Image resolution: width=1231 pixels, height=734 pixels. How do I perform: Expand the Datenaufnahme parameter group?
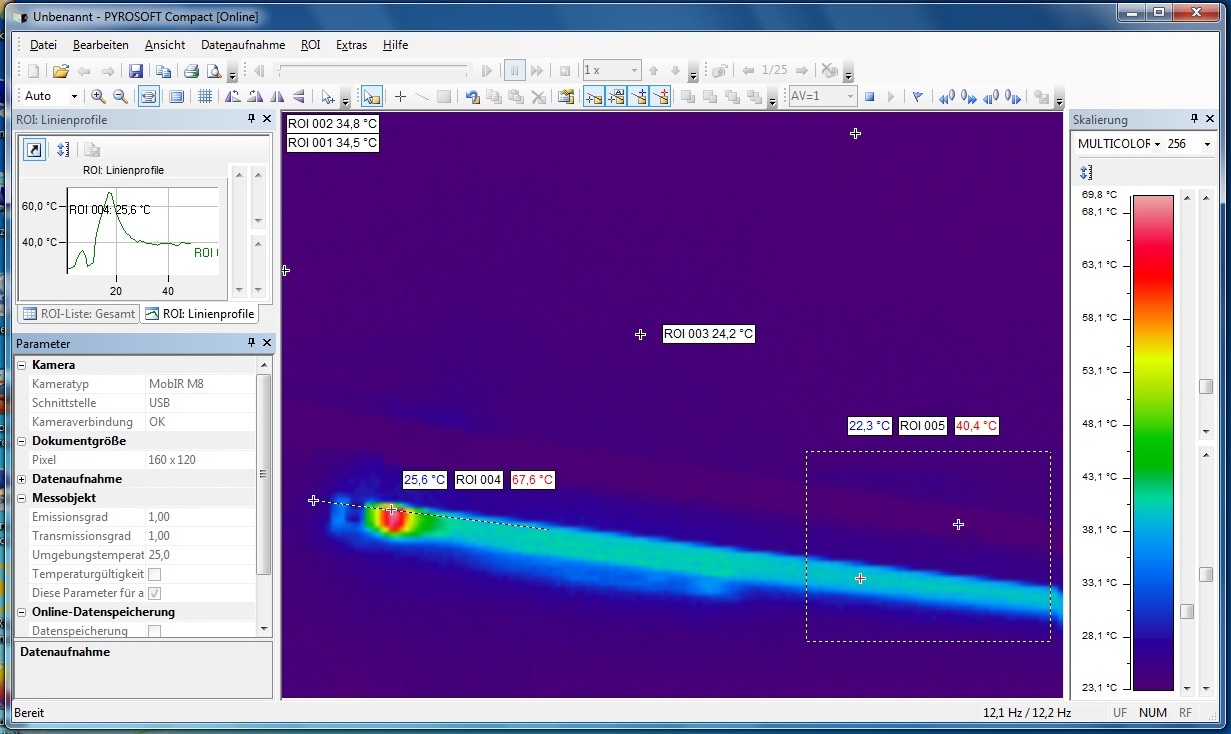click(22, 479)
